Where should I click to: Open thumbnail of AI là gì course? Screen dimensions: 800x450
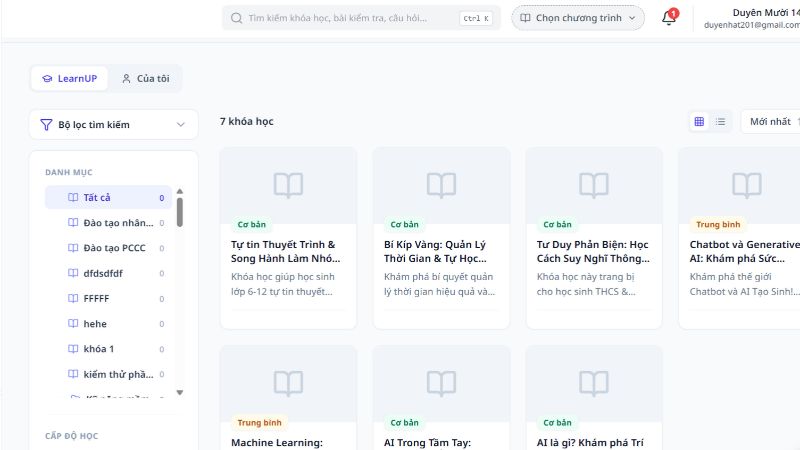click(594, 383)
